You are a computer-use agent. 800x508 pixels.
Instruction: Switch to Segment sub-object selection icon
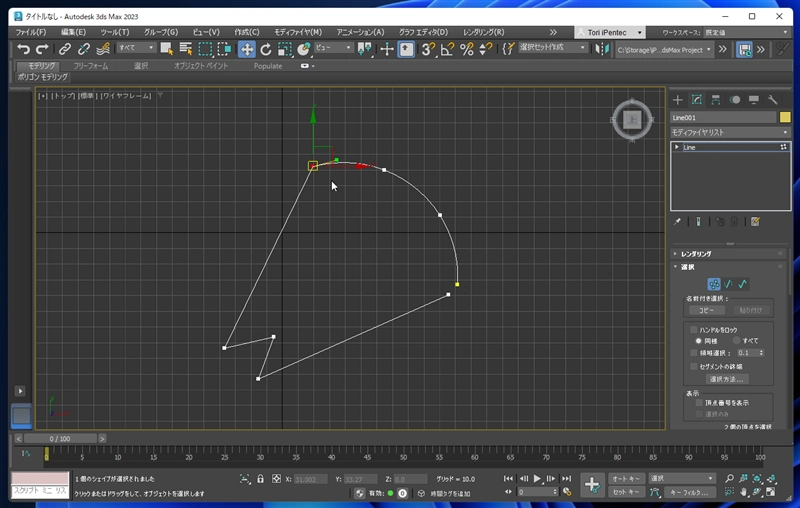point(728,284)
